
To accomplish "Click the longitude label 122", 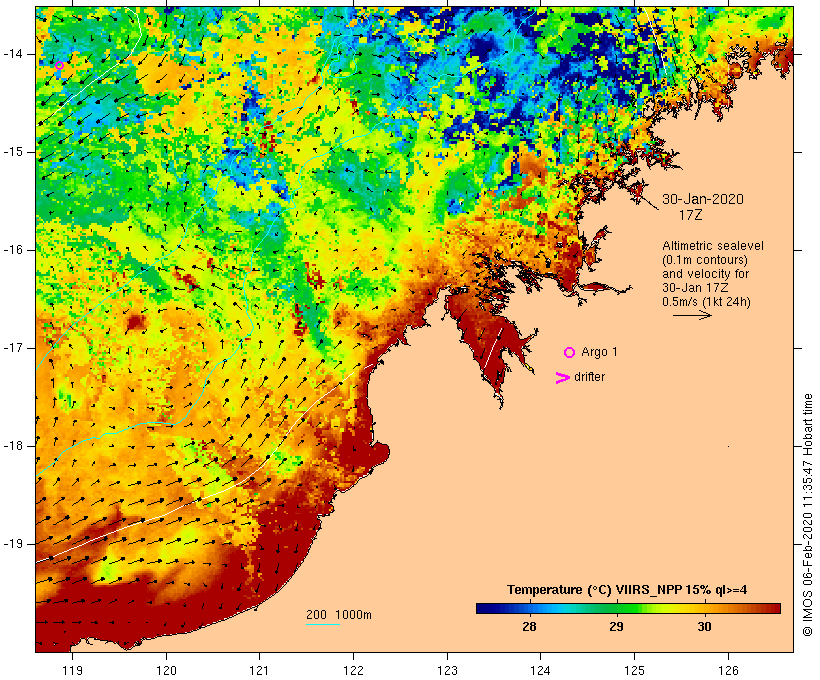I will pyautogui.click(x=354, y=670).
